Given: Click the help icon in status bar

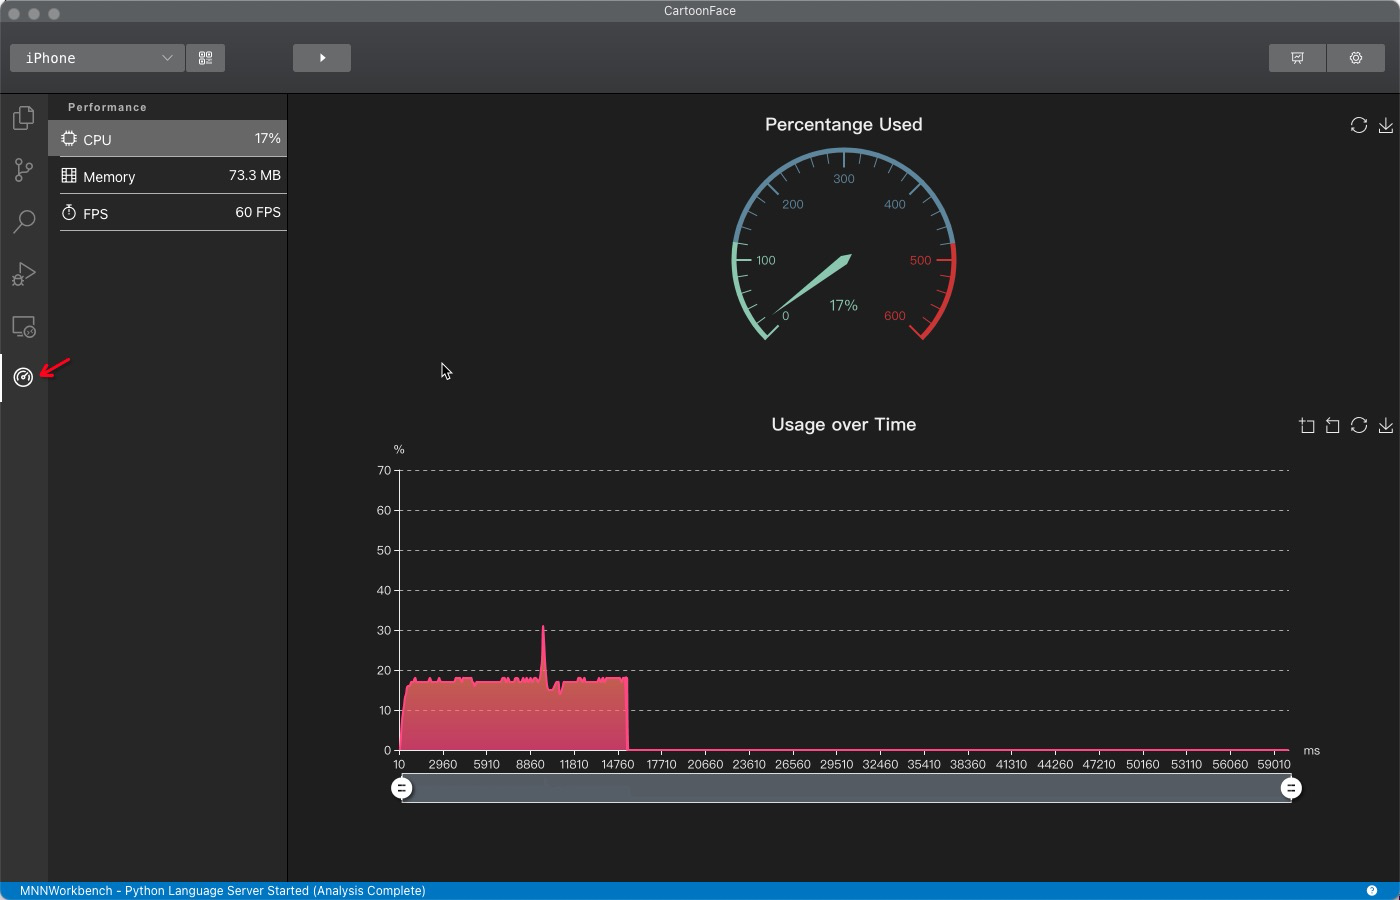Looking at the screenshot, I should 1372,891.
